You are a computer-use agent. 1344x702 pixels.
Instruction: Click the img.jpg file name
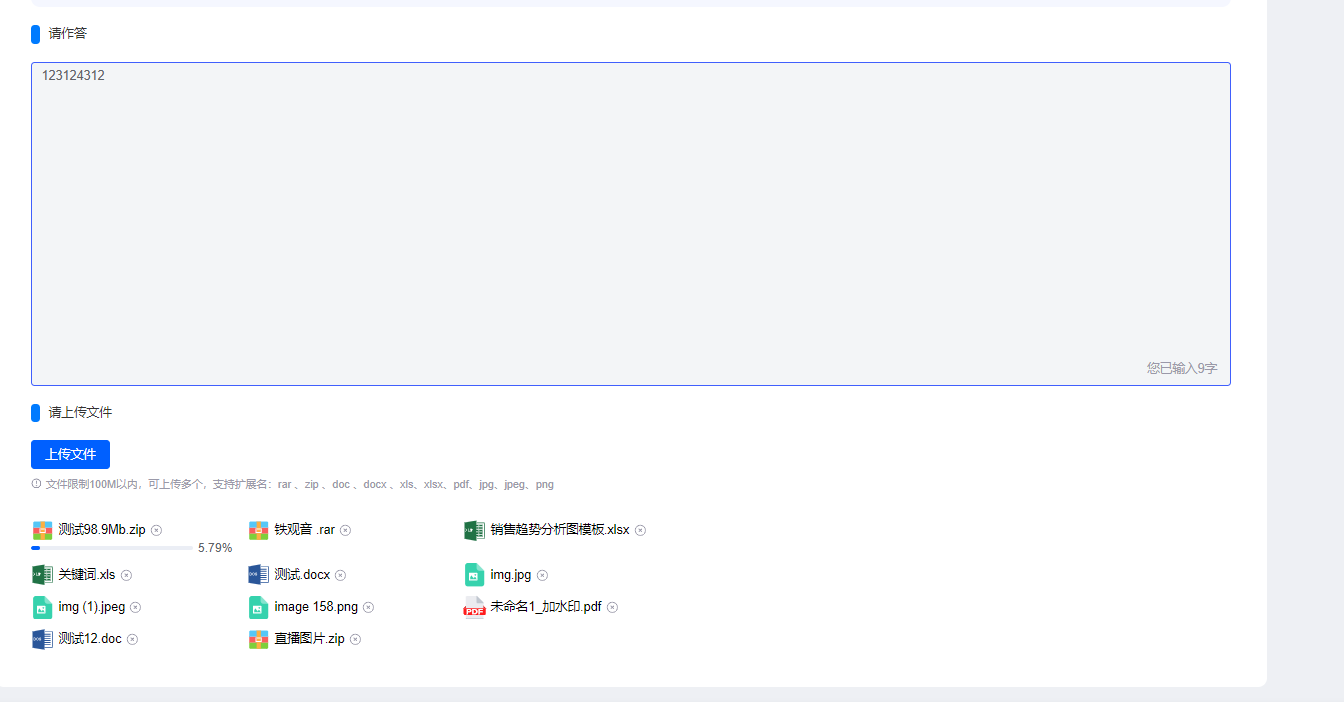tap(511, 575)
